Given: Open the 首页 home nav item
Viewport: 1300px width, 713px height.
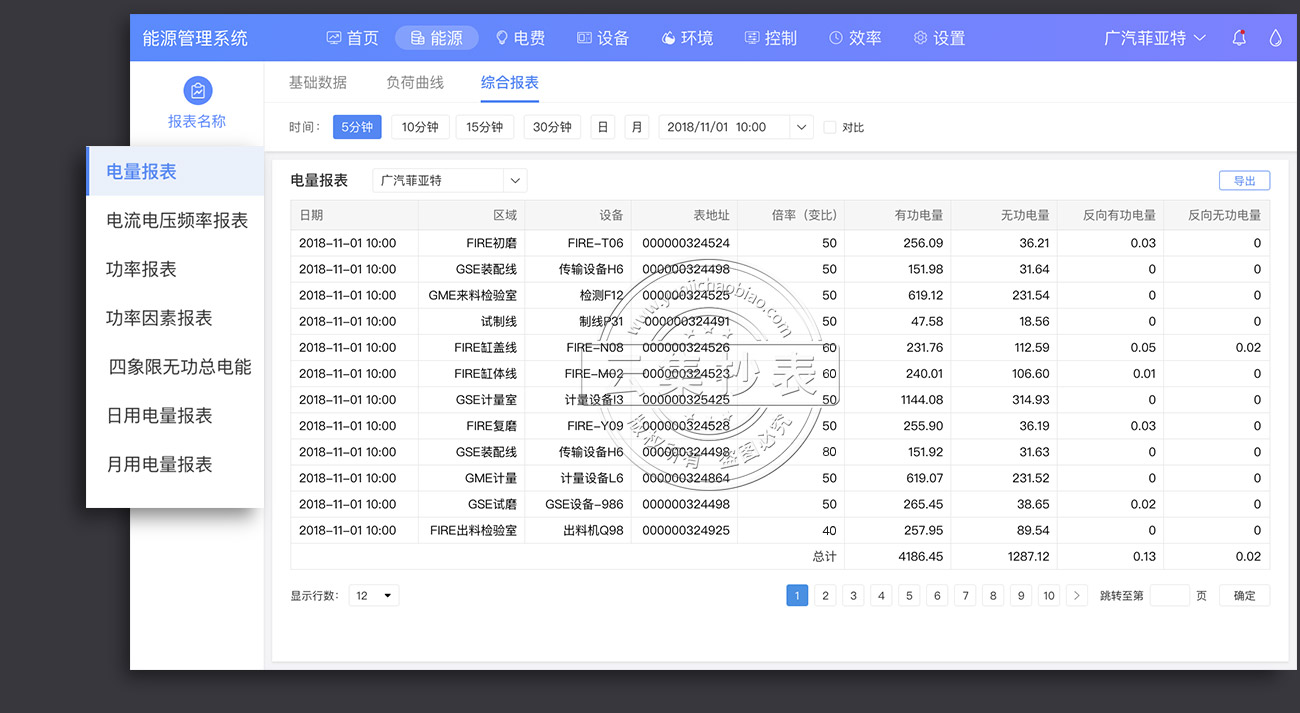Looking at the screenshot, I should [x=352, y=38].
